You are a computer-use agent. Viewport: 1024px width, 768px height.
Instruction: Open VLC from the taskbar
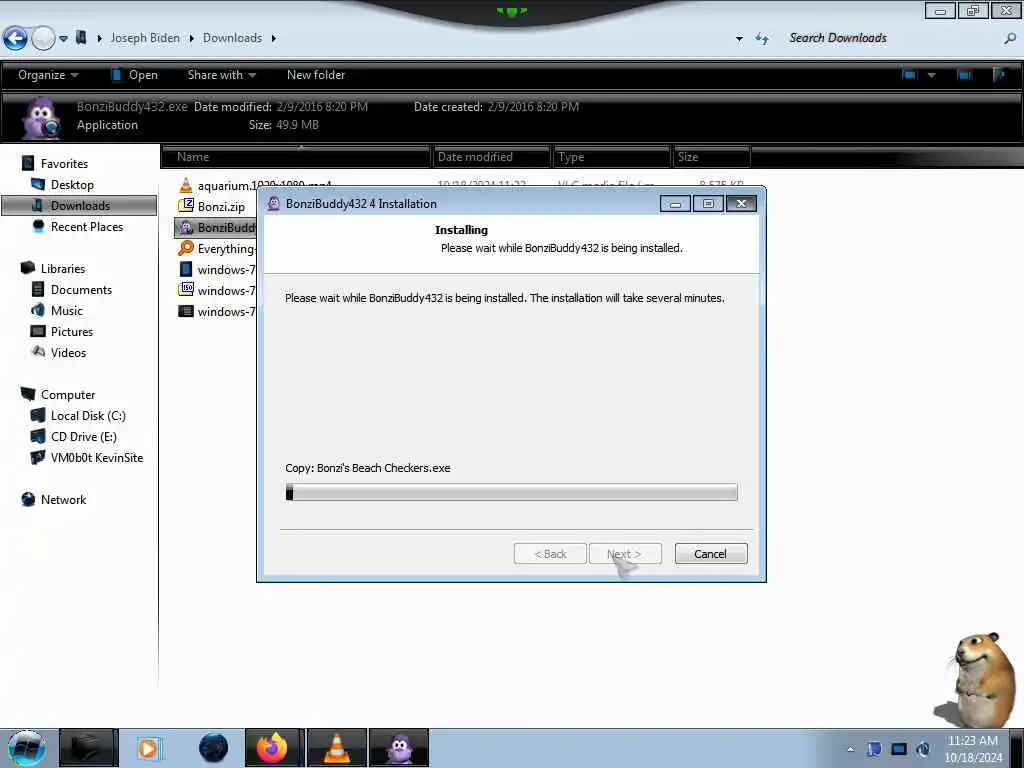[x=337, y=748]
